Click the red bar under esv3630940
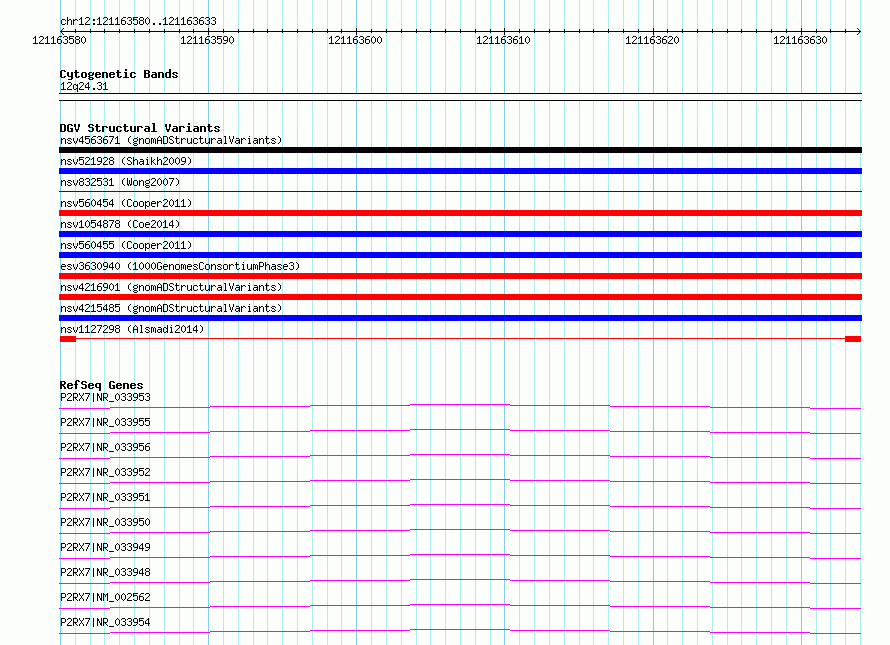 pos(460,276)
